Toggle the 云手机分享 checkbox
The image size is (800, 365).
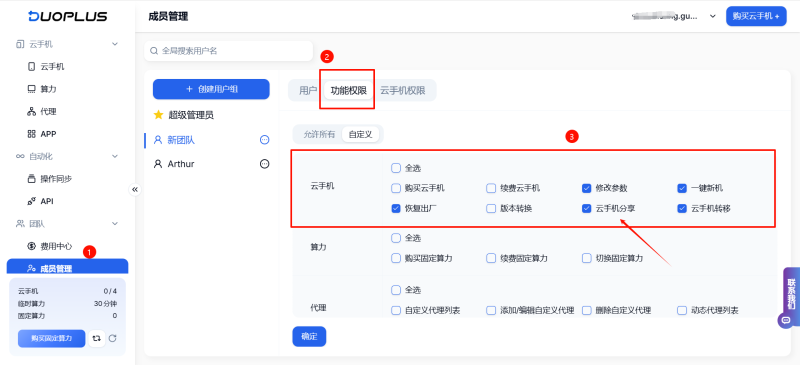pos(586,208)
